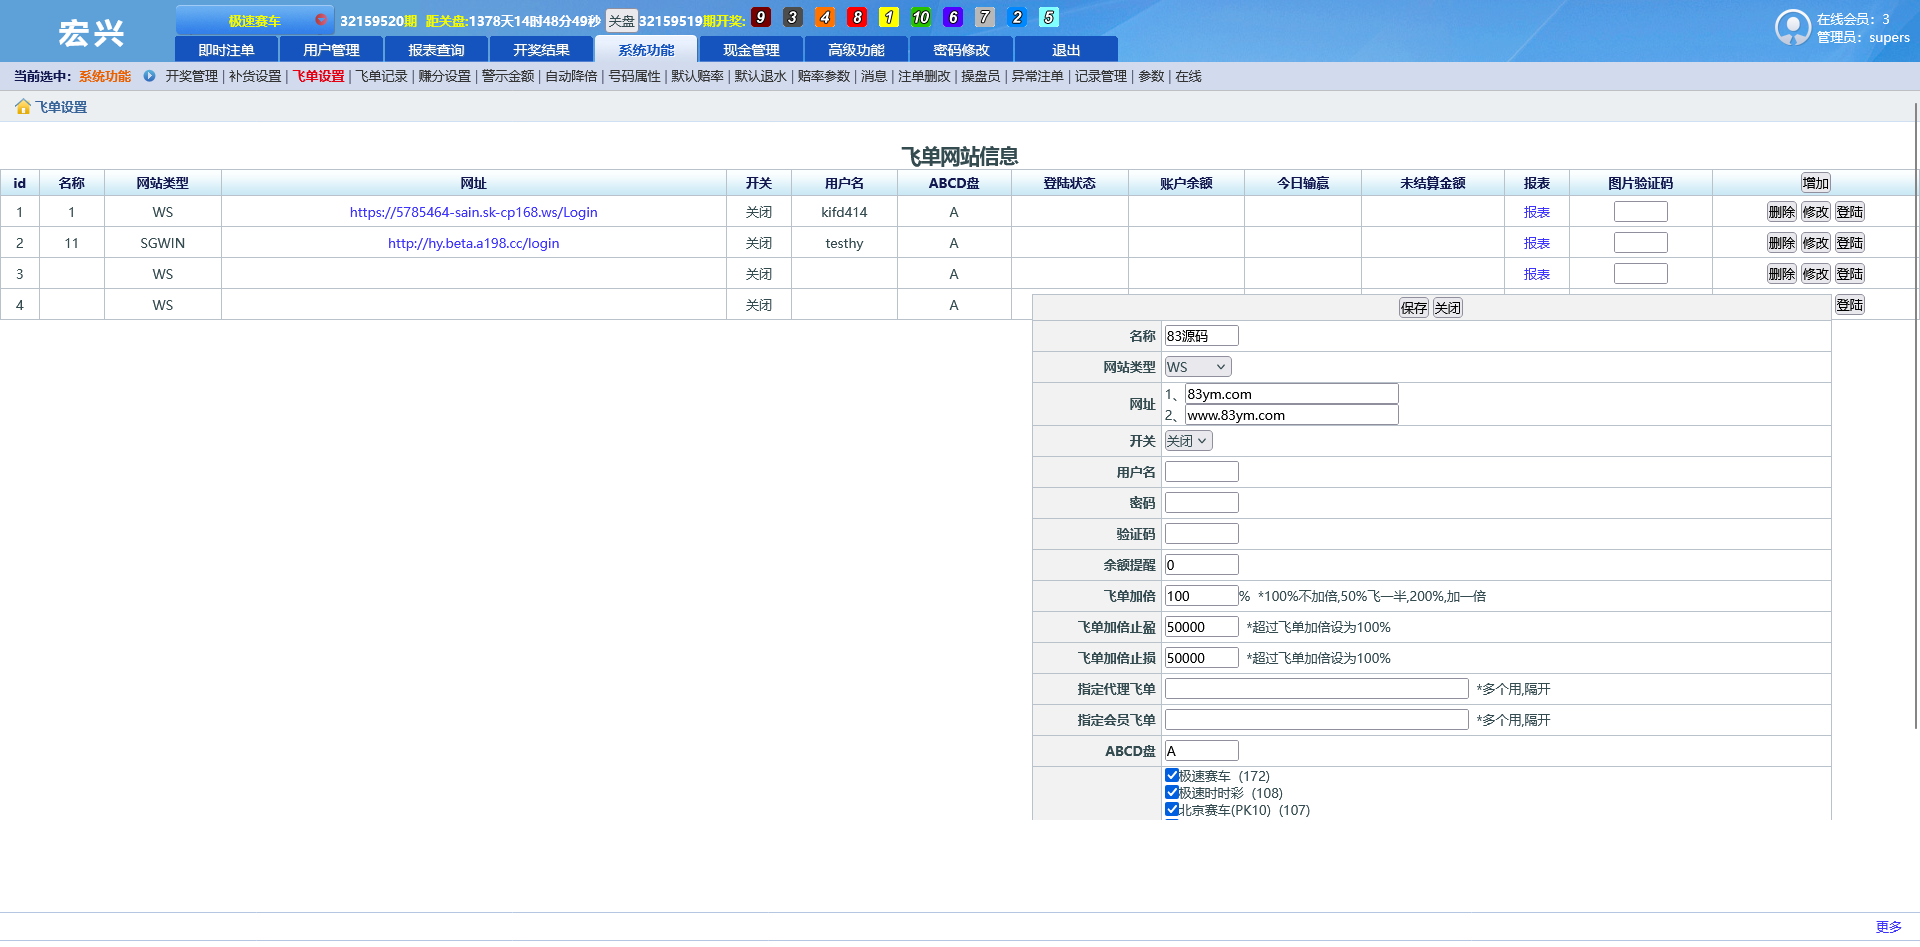The height and width of the screenshot is (947, 1920).
Task: Open the sk-cp168.ws Login link
Action: [x=473, y=212]
